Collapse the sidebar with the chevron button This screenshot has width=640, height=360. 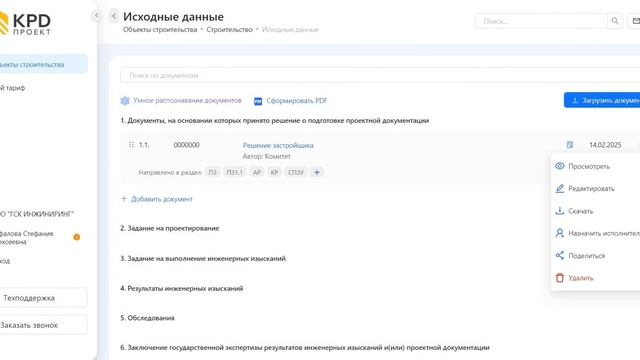(97, 16)
